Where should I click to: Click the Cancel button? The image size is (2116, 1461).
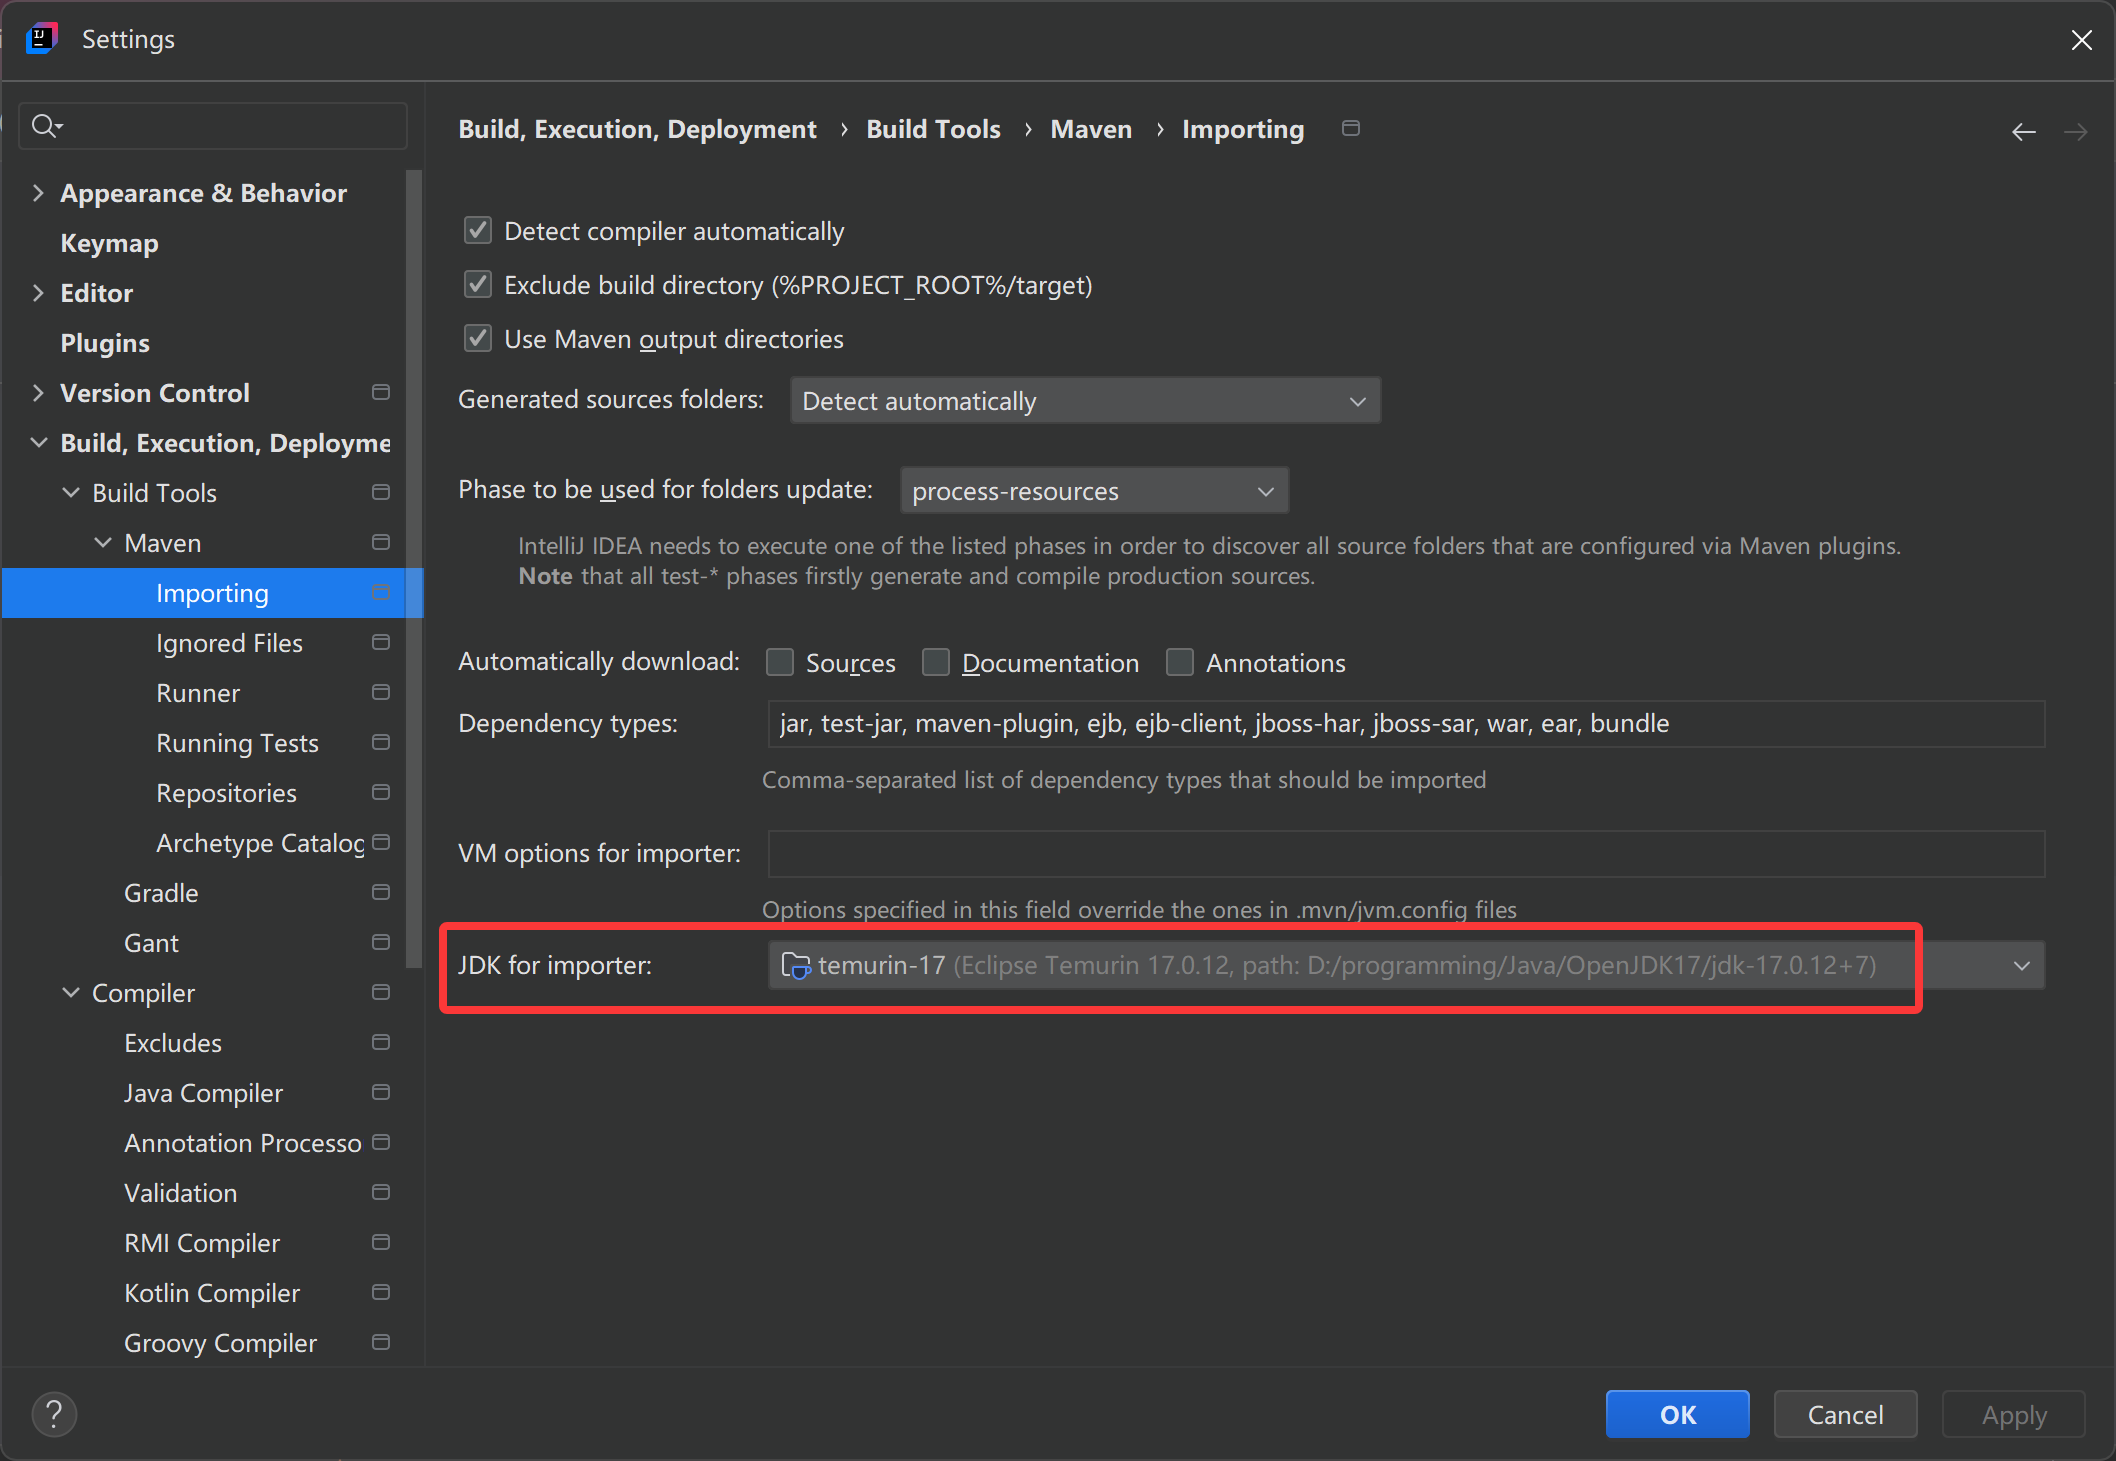1845,1414
